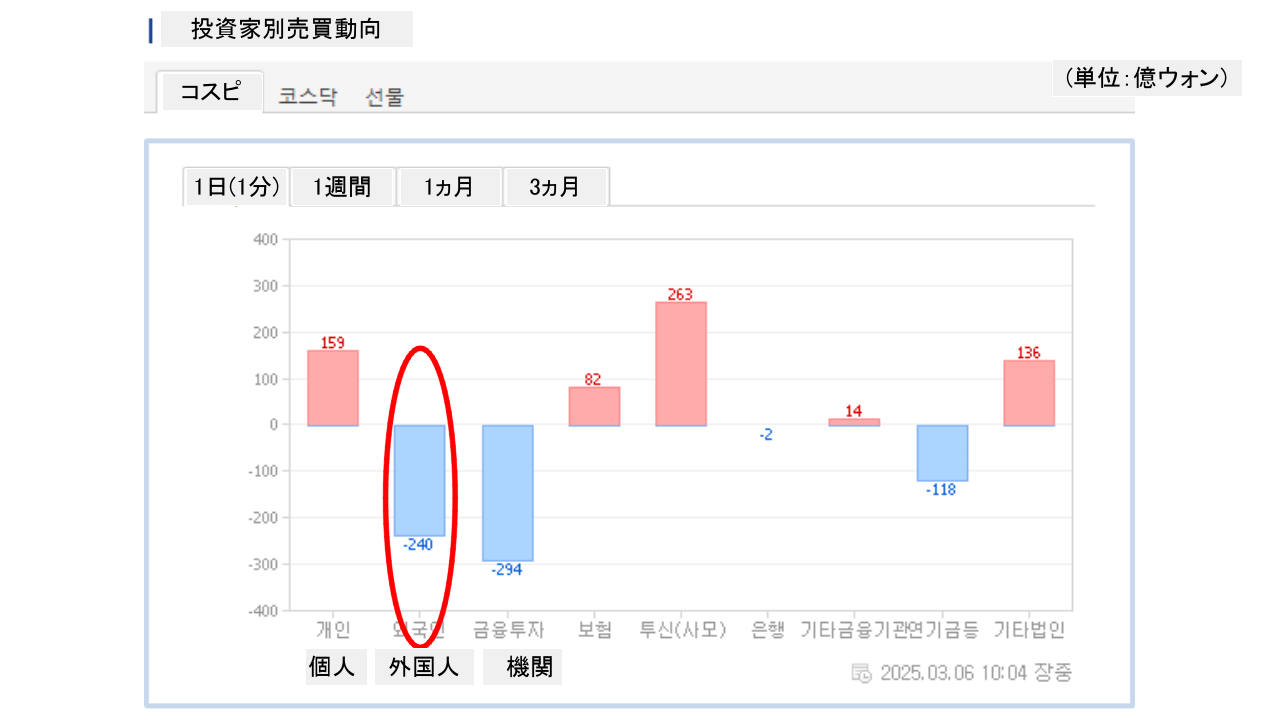
Task: Open the 선물 tab
Action: click(x=385, y=97)
